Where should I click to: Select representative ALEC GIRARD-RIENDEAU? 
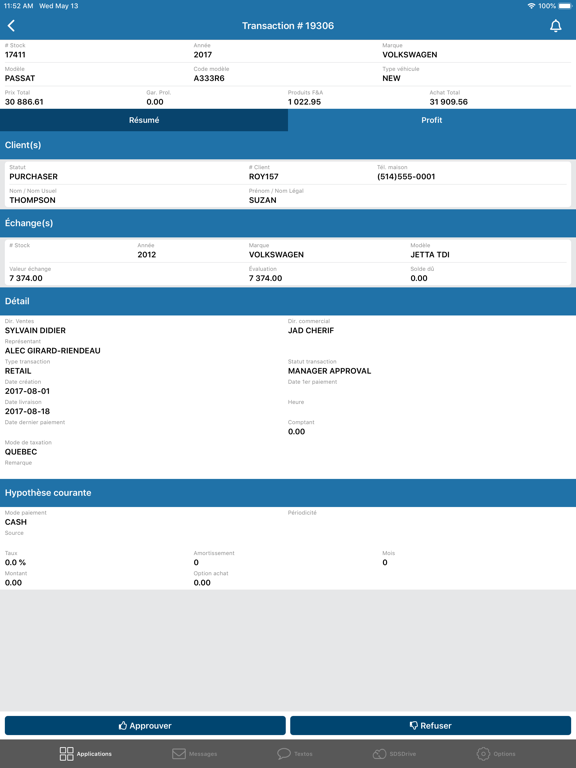(x=52, y=351)
